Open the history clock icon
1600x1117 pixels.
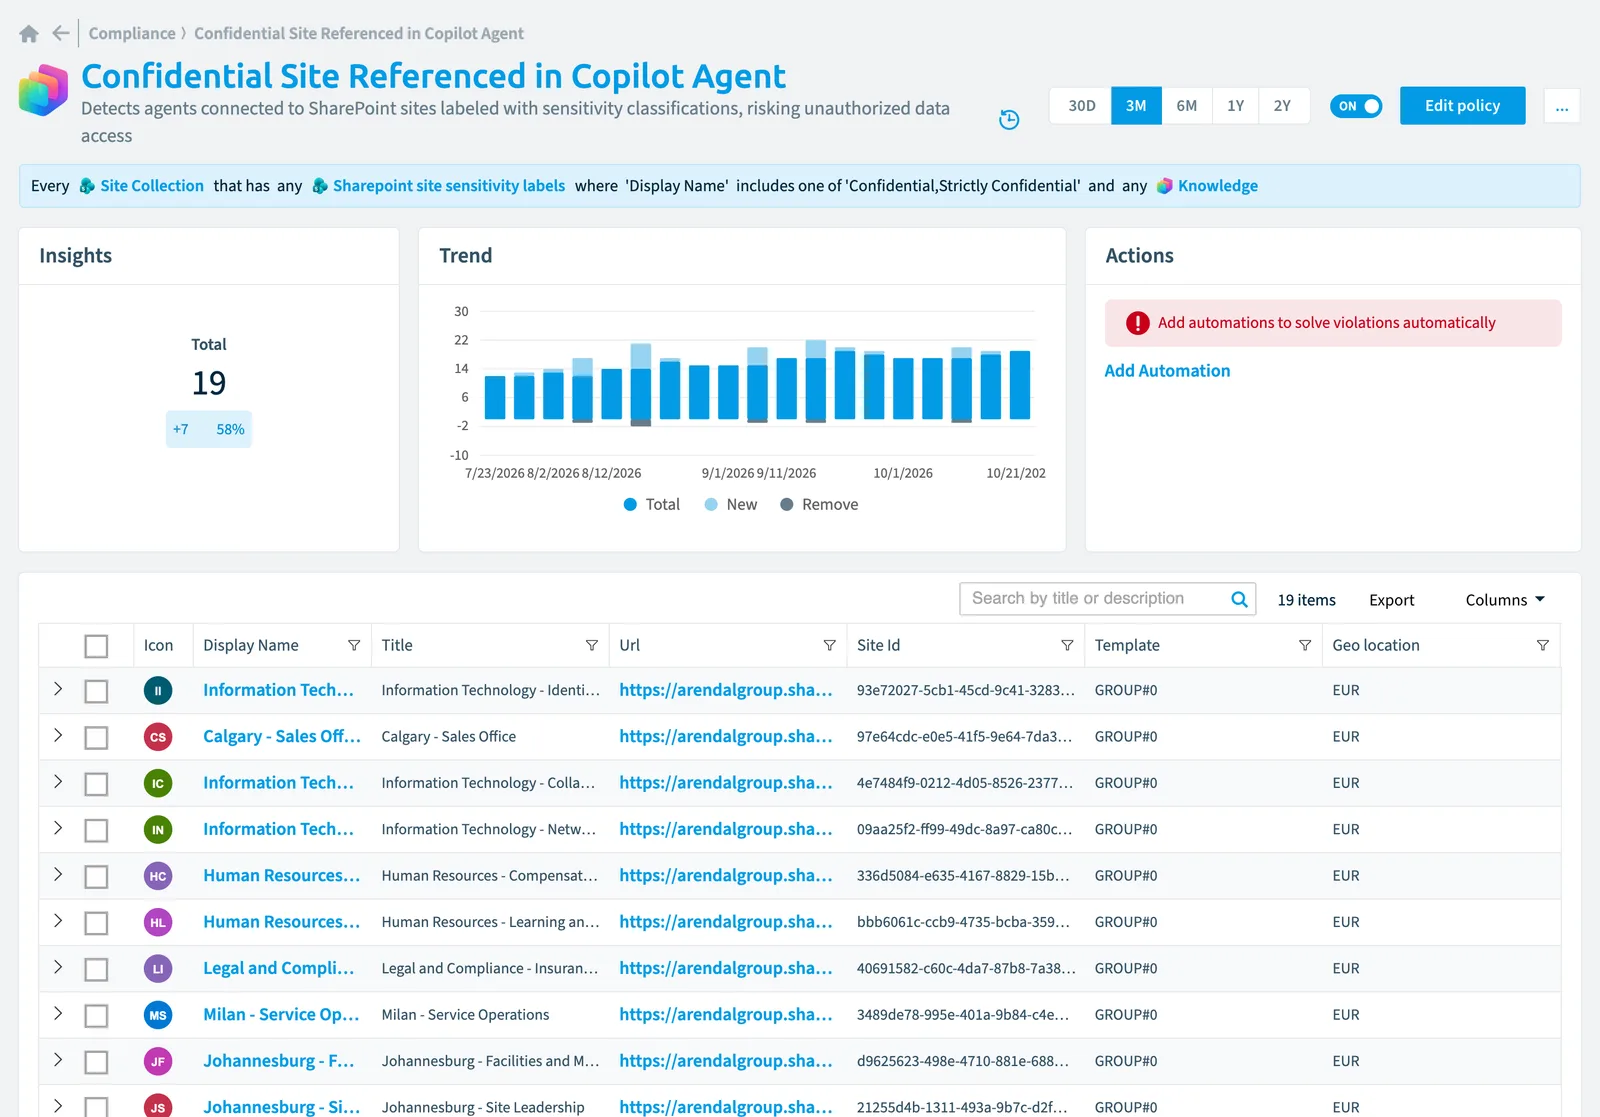1009,120
